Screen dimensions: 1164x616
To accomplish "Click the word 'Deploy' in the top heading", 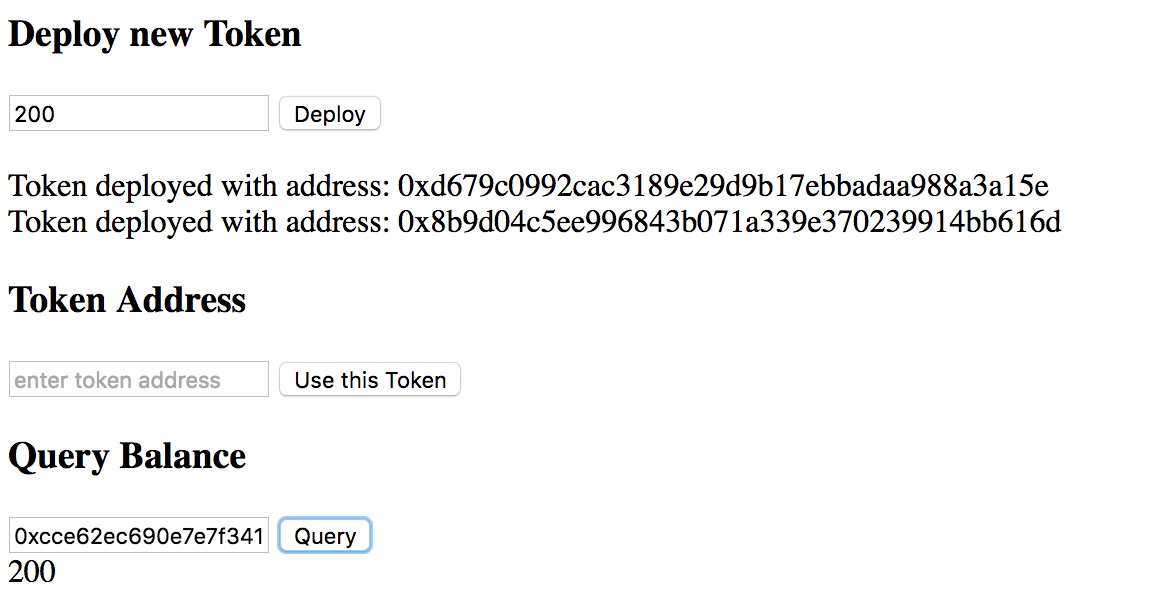I will (65, 35).
